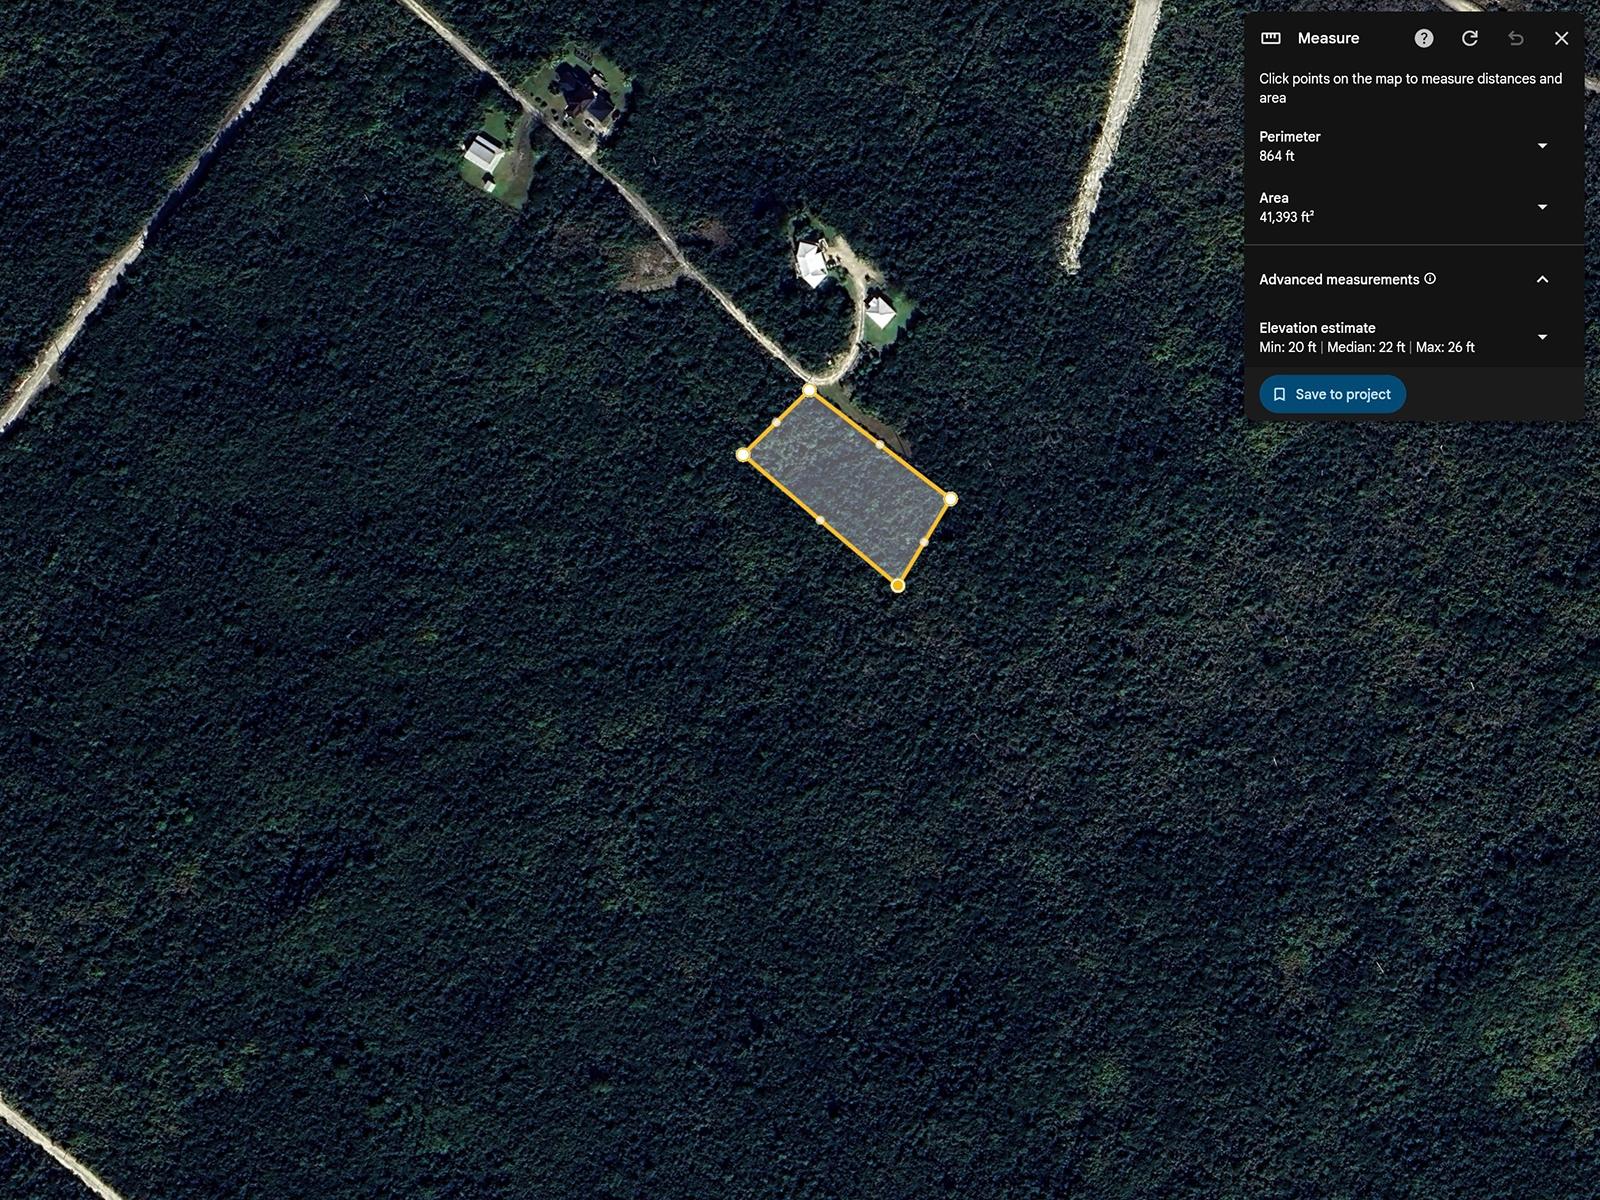Click the restart measurement icon
Screen dimensions: 1600x1200
(x=1470, y=38)
